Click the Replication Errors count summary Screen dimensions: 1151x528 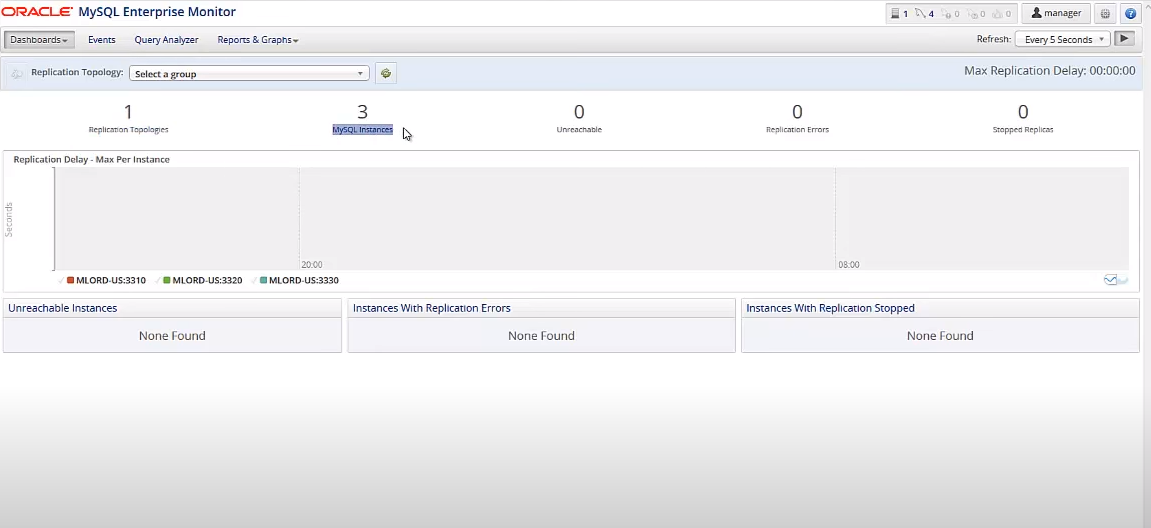click(x=797, y=119)
